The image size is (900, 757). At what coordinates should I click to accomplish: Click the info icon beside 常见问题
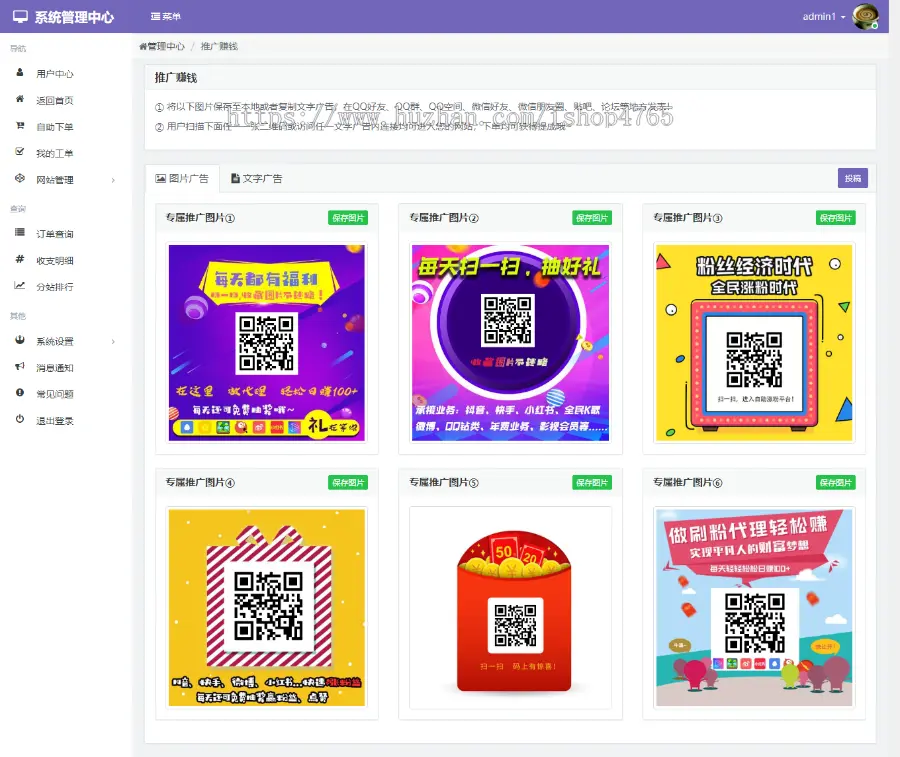click(20, 393)
